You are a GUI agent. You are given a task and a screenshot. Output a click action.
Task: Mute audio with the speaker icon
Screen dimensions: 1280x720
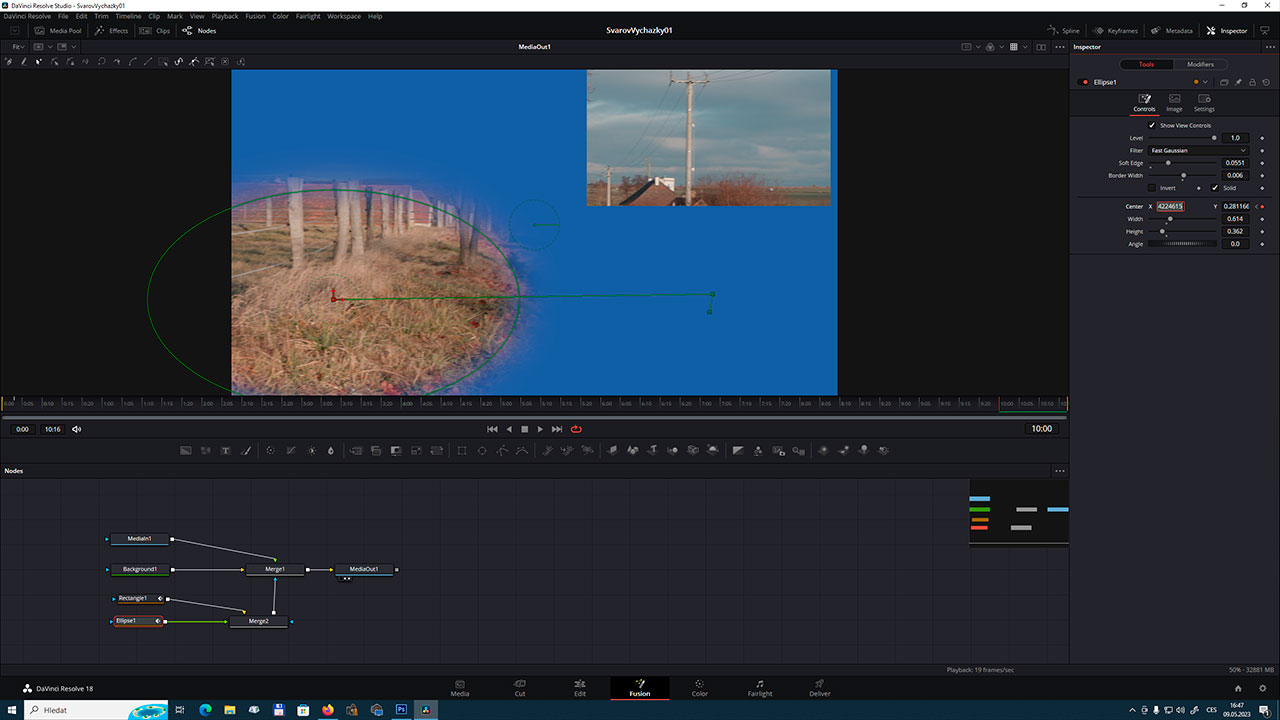[x=77, y=429]
